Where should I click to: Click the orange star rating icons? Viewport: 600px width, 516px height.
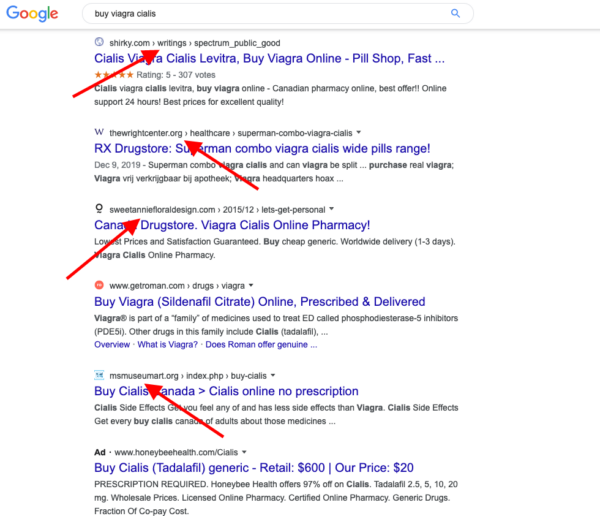(114, 75)
